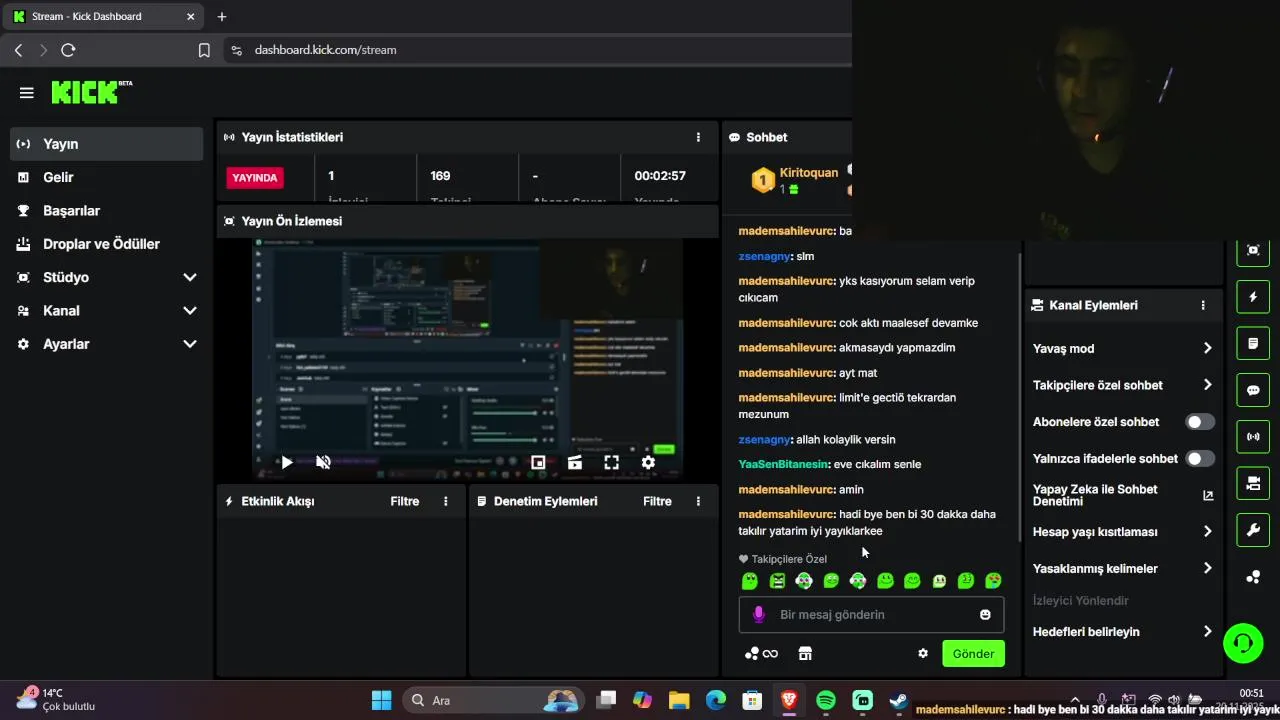Insert the first green emote

(x=750, y=581)
